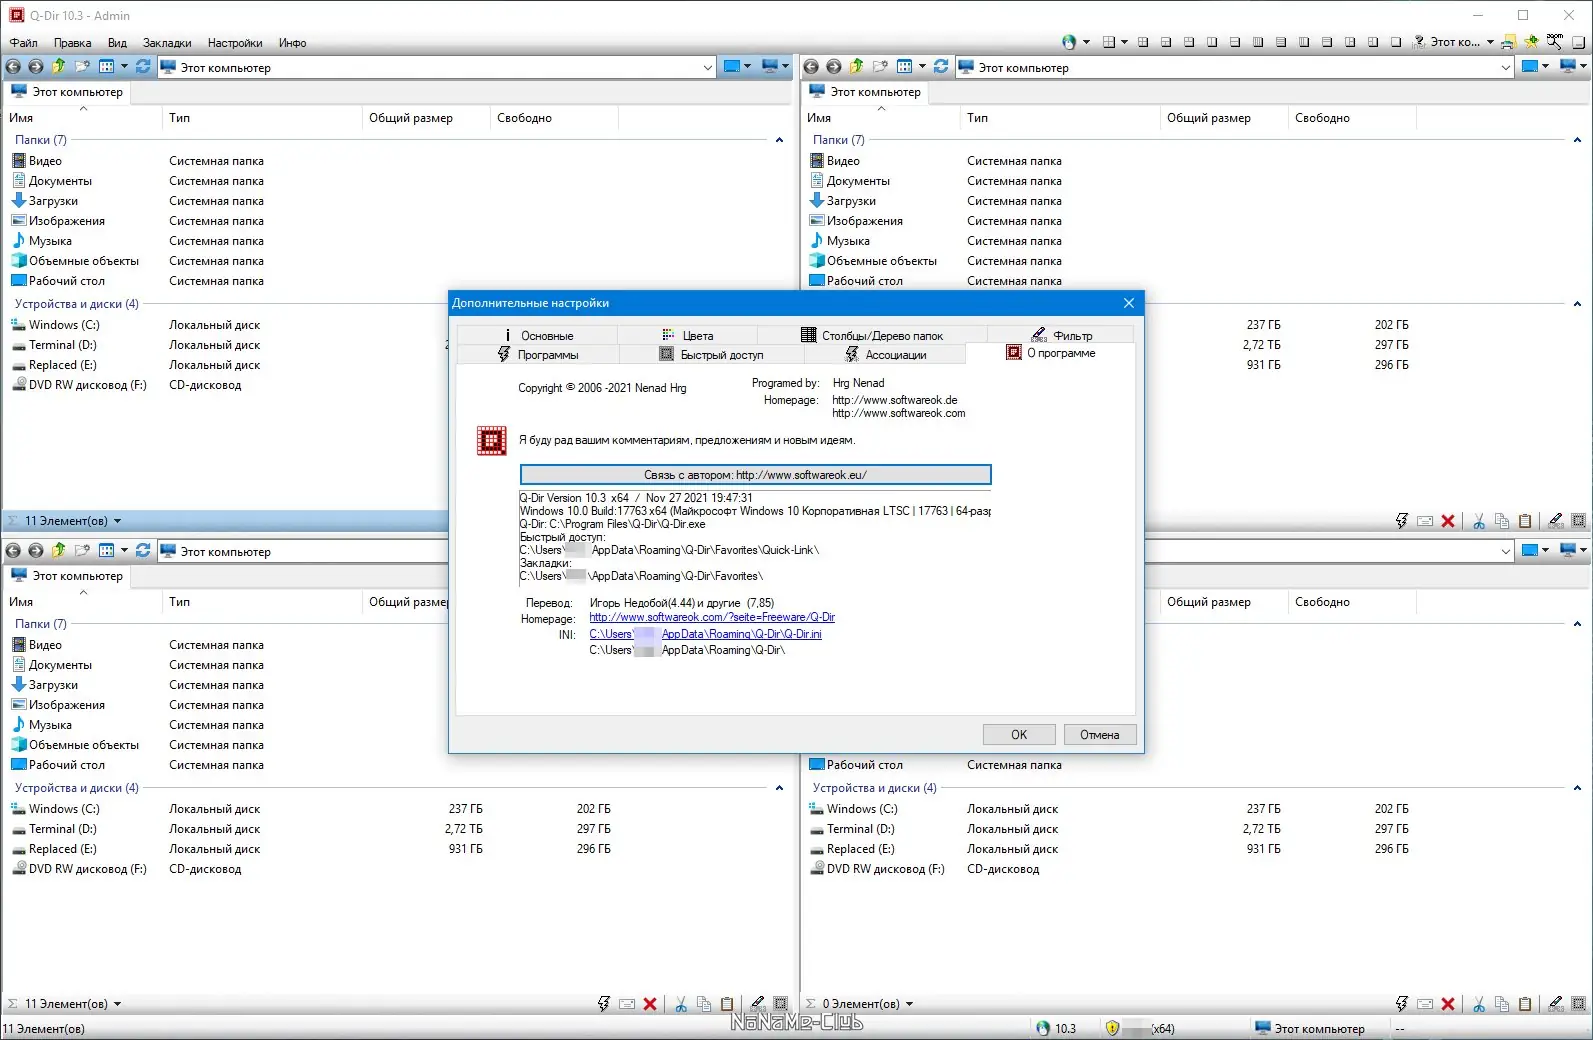Refresh the top-right pane view

click(x=941, y=67)
